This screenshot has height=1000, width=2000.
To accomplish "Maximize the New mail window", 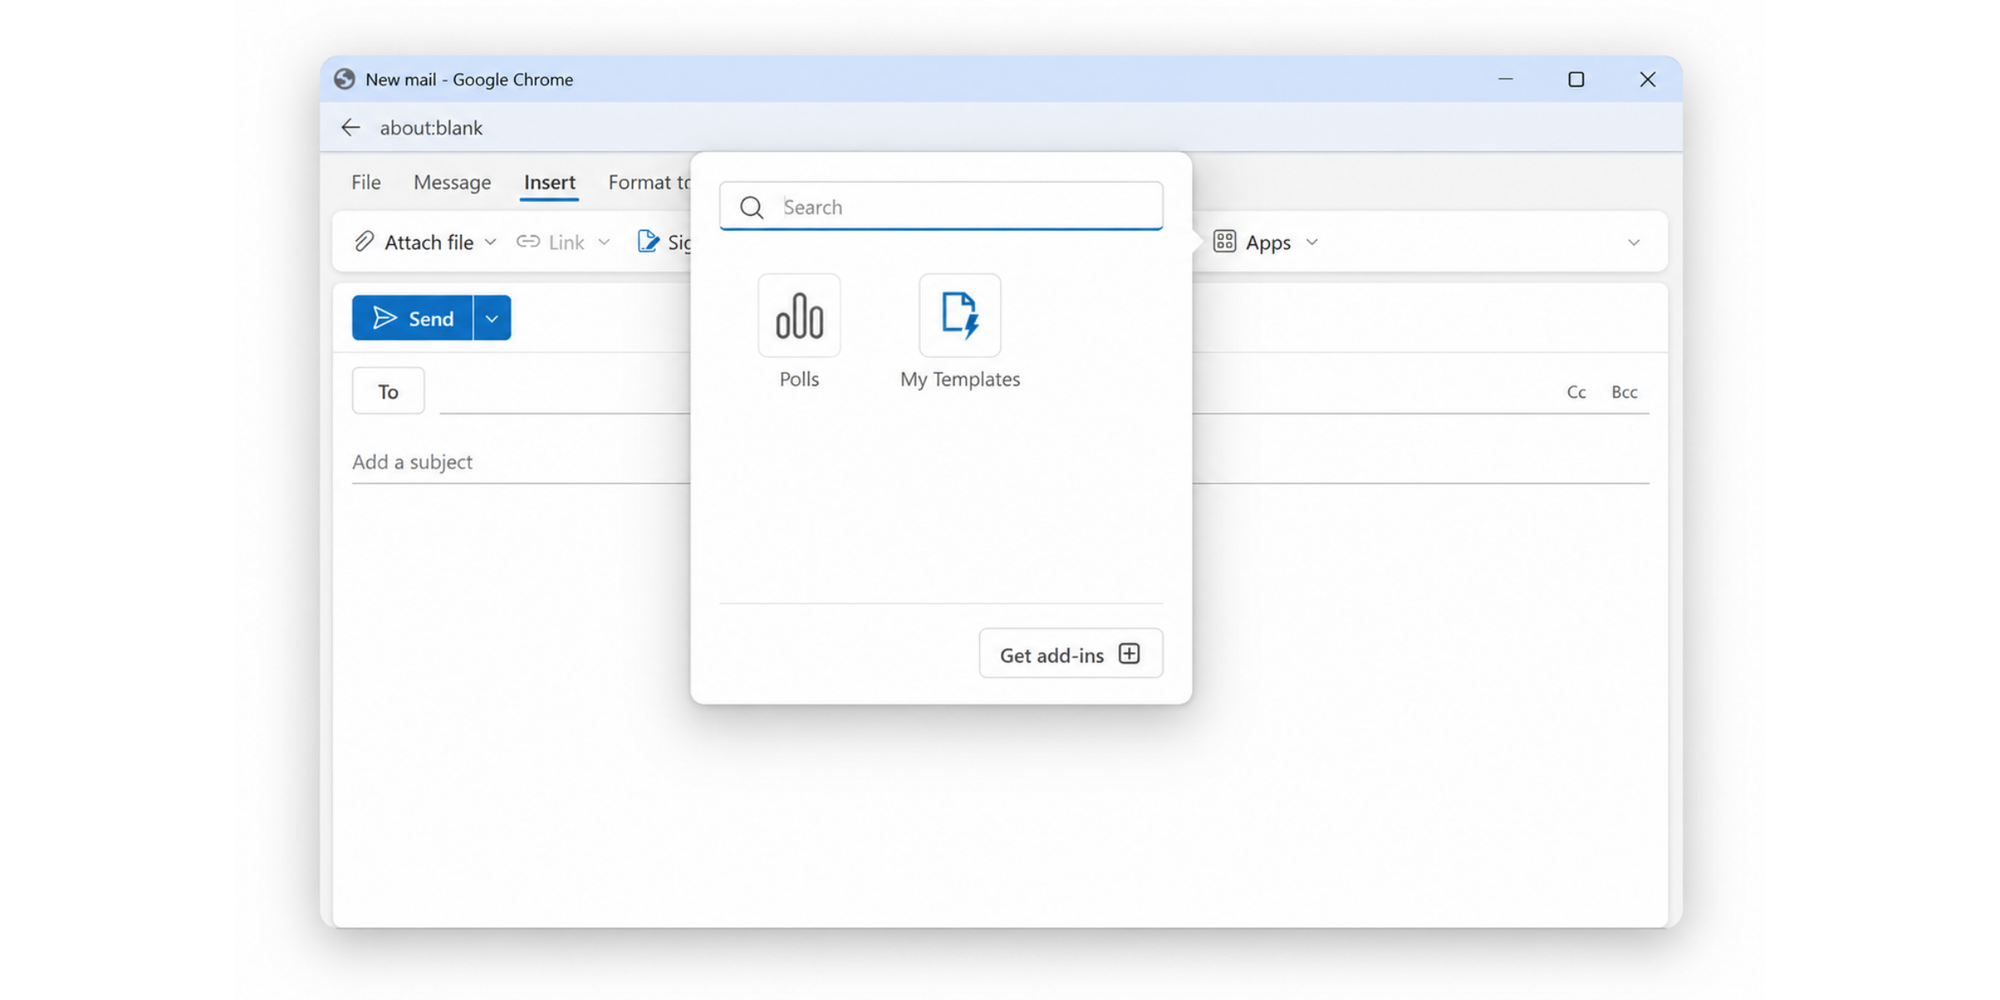I will [x=1576, y=79].
